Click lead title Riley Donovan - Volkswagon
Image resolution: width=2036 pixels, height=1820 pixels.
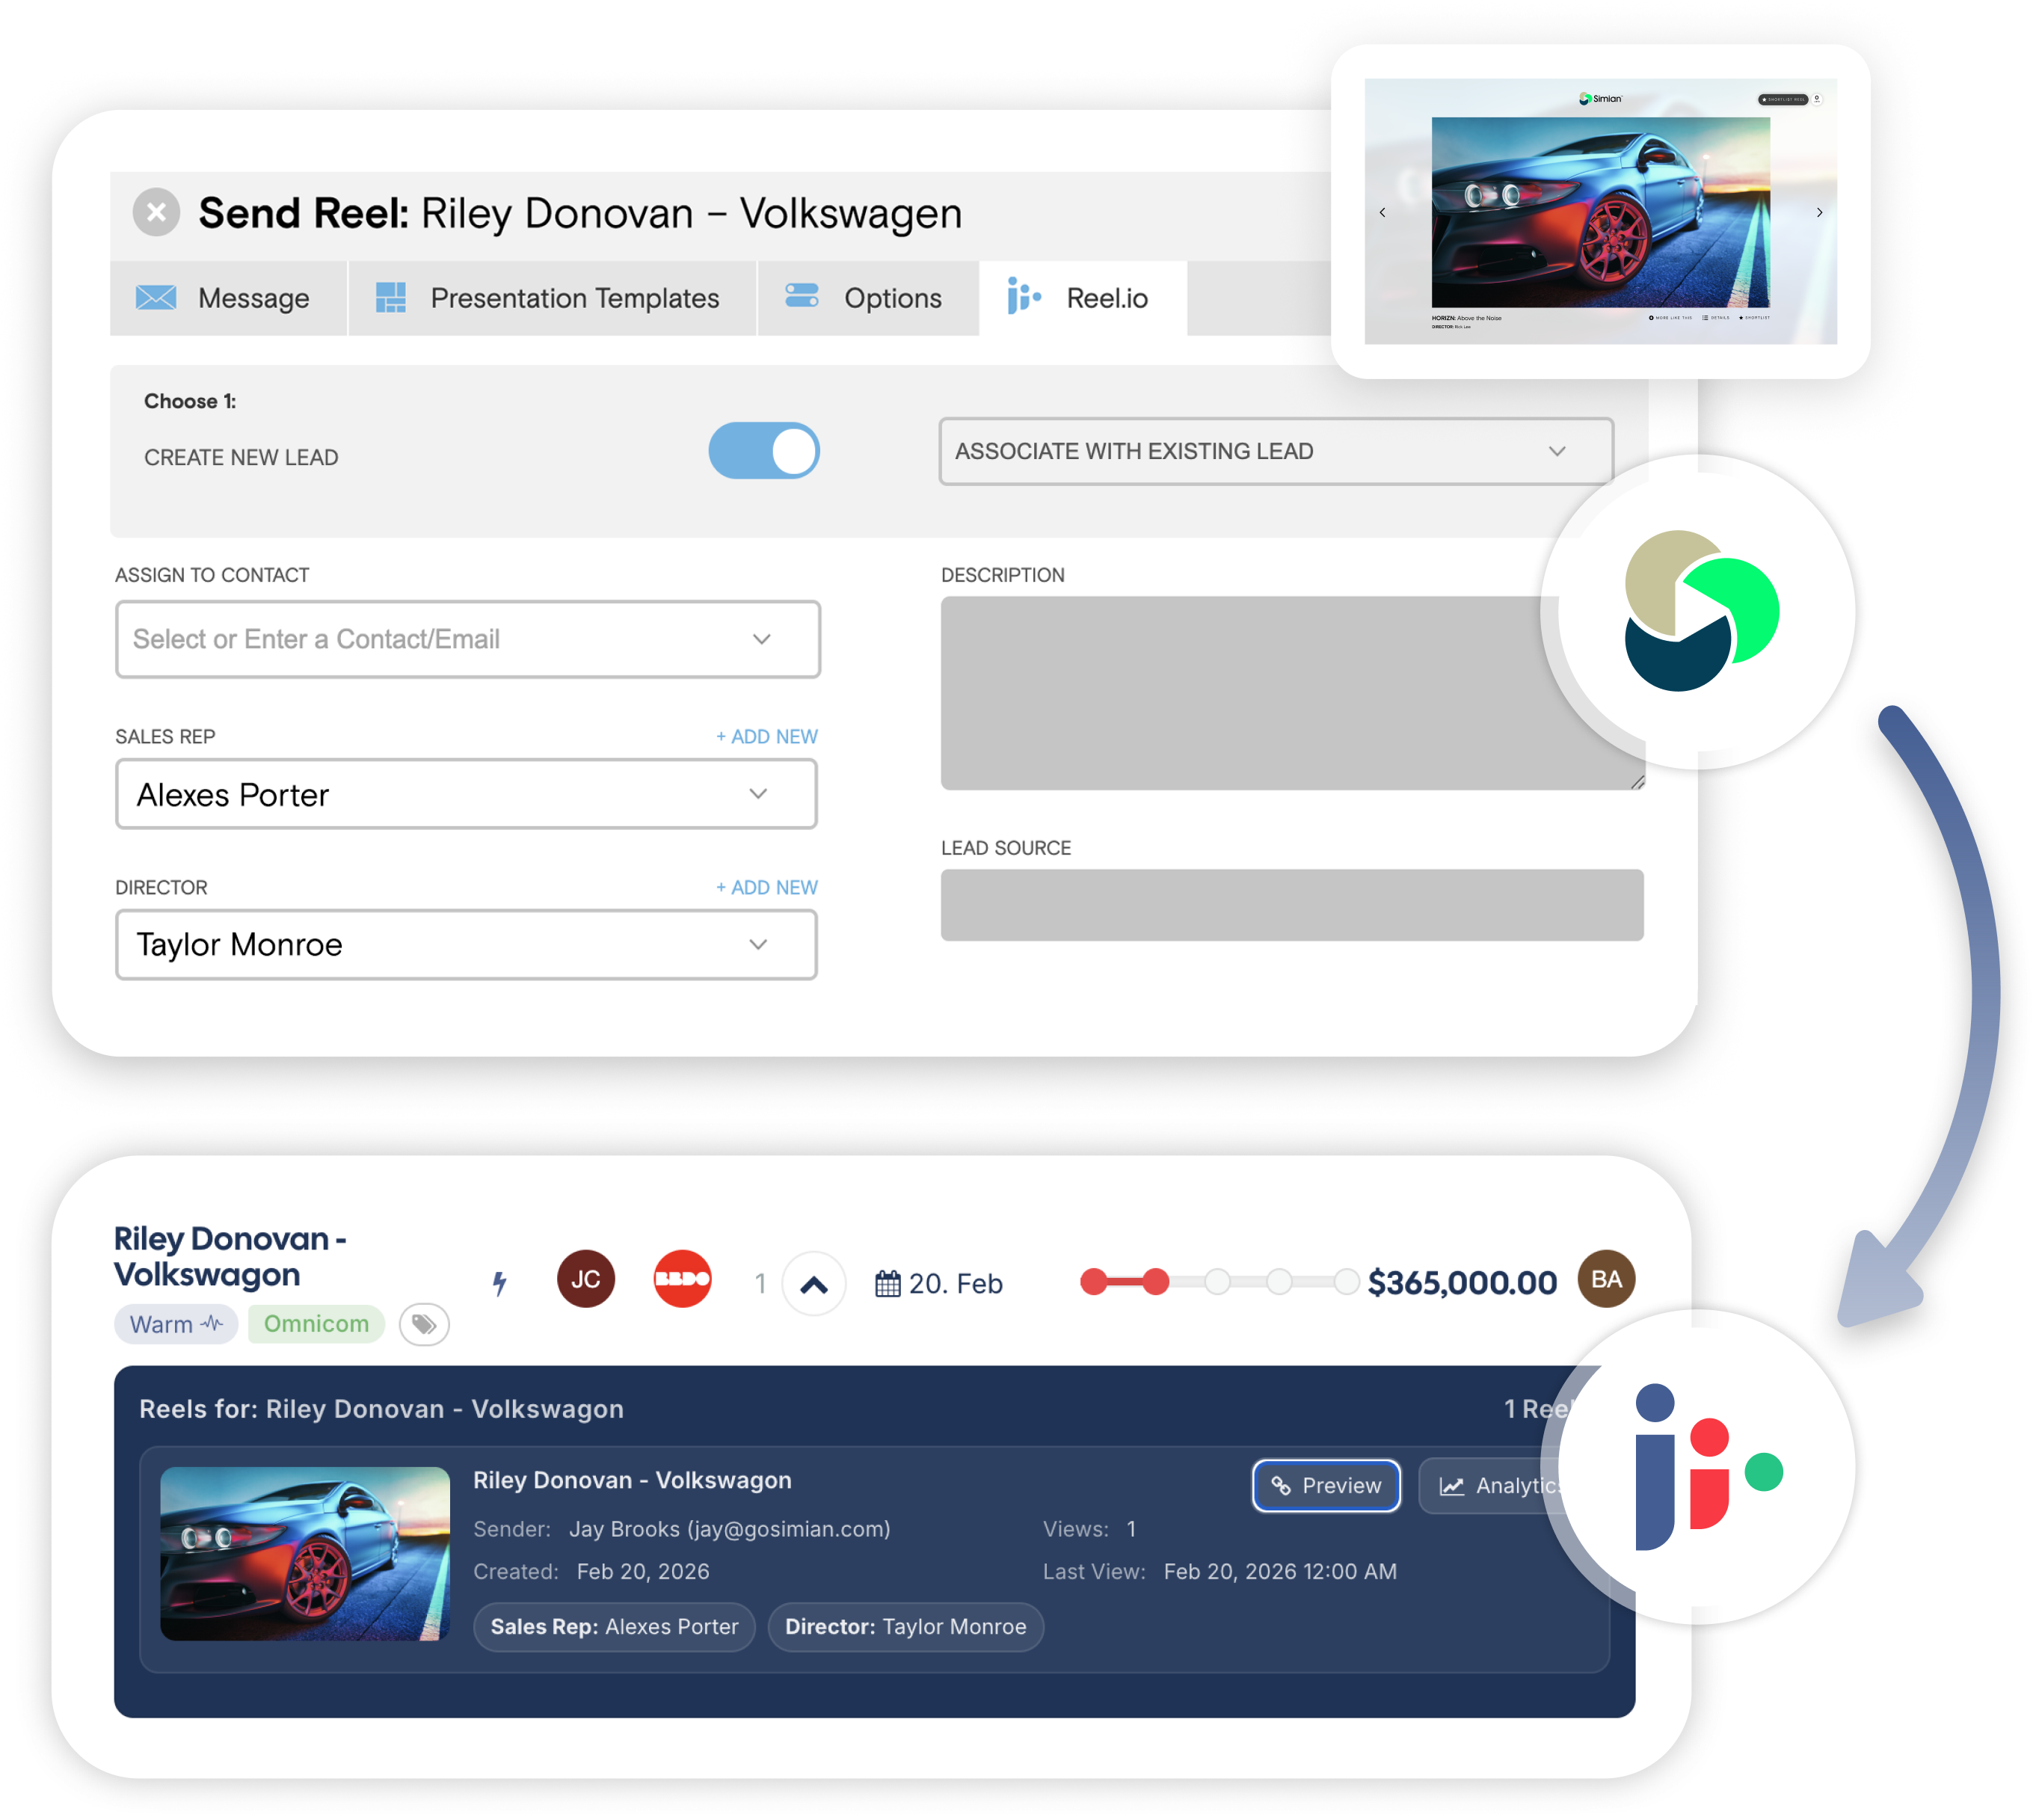(x=230, y=1257)
